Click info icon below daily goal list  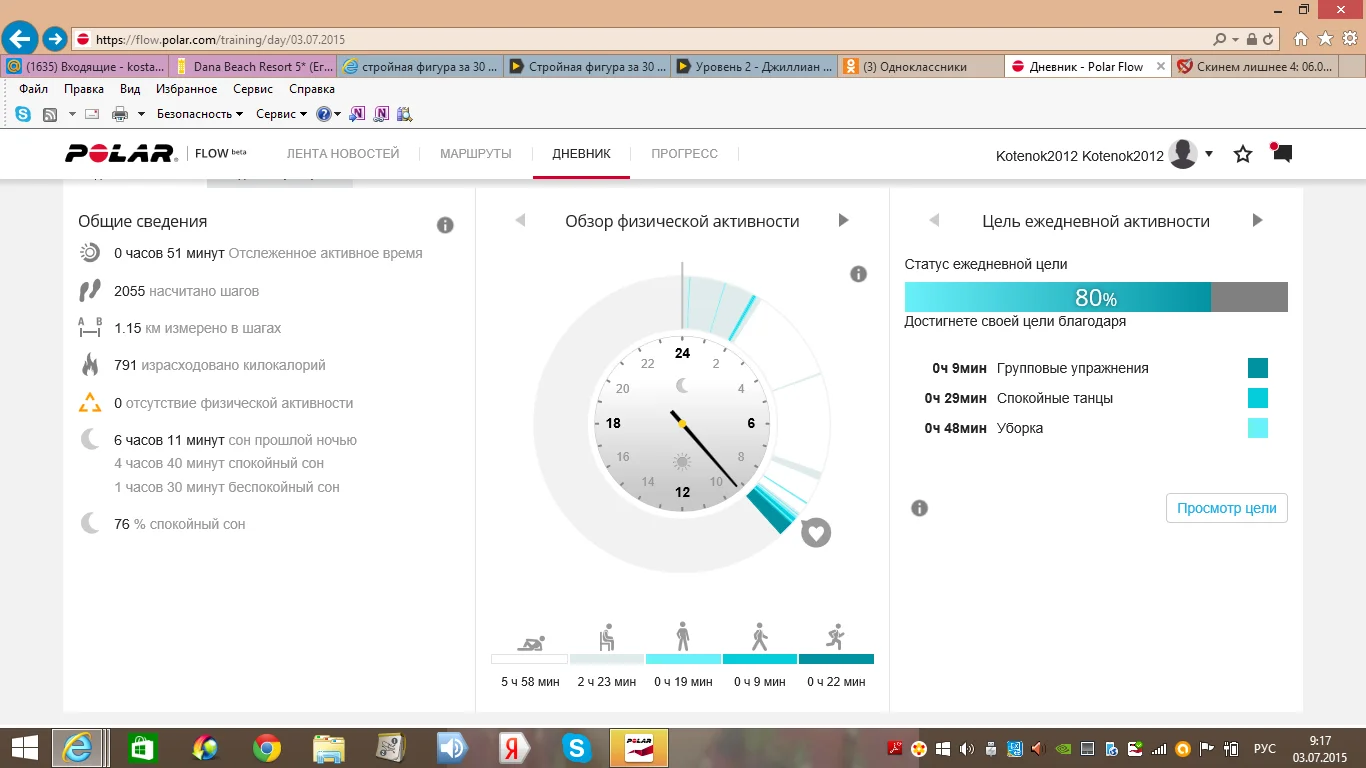pyautogui.click(x=919, y=508)
